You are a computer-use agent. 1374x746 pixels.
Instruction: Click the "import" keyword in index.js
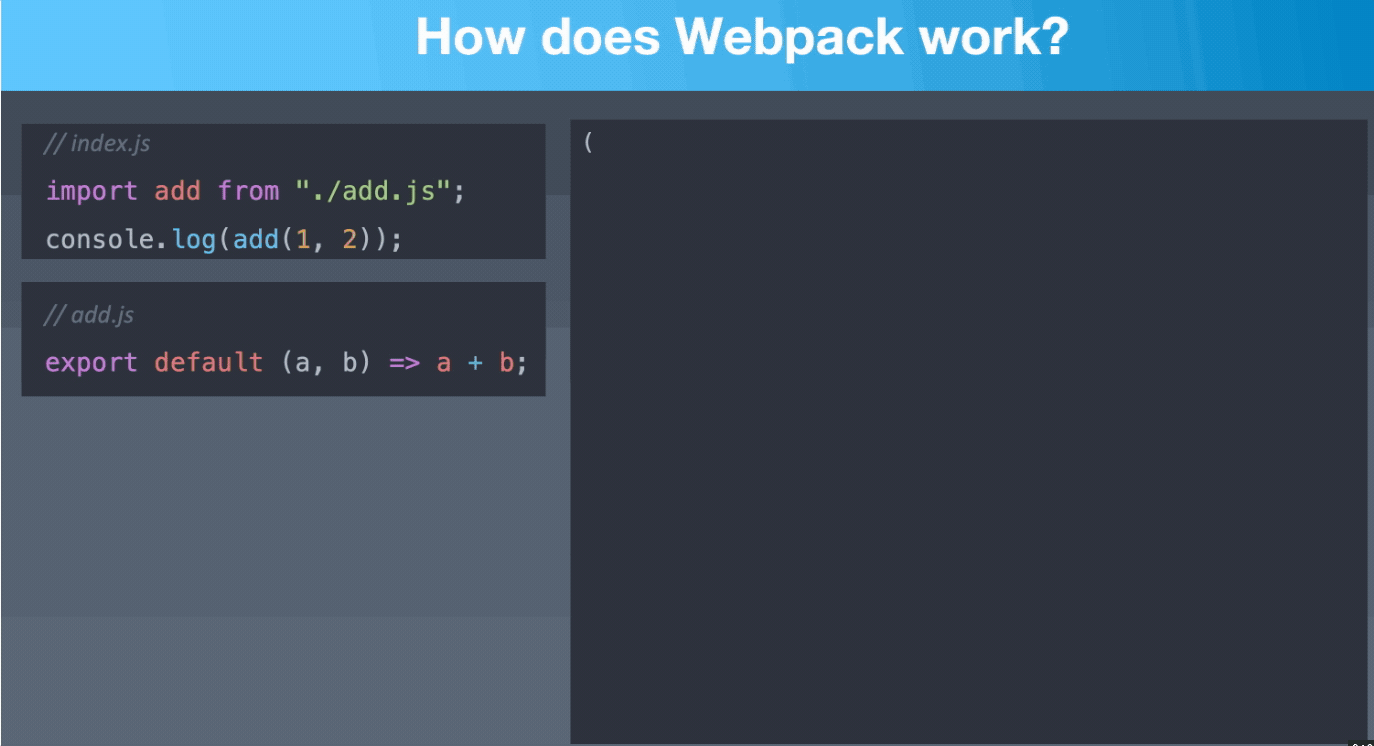coord(93,191)
